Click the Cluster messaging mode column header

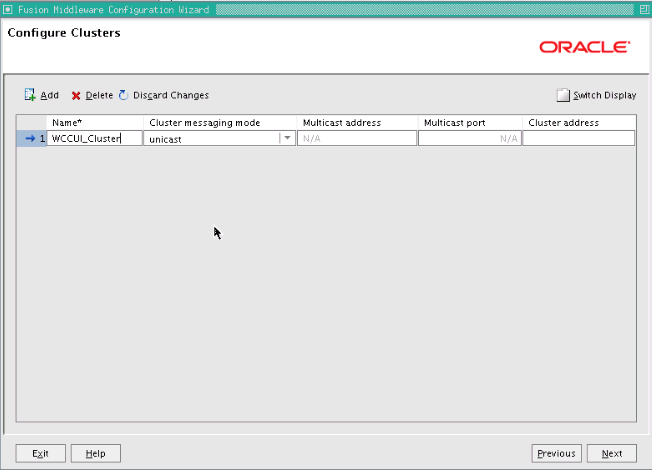(205, 123)
